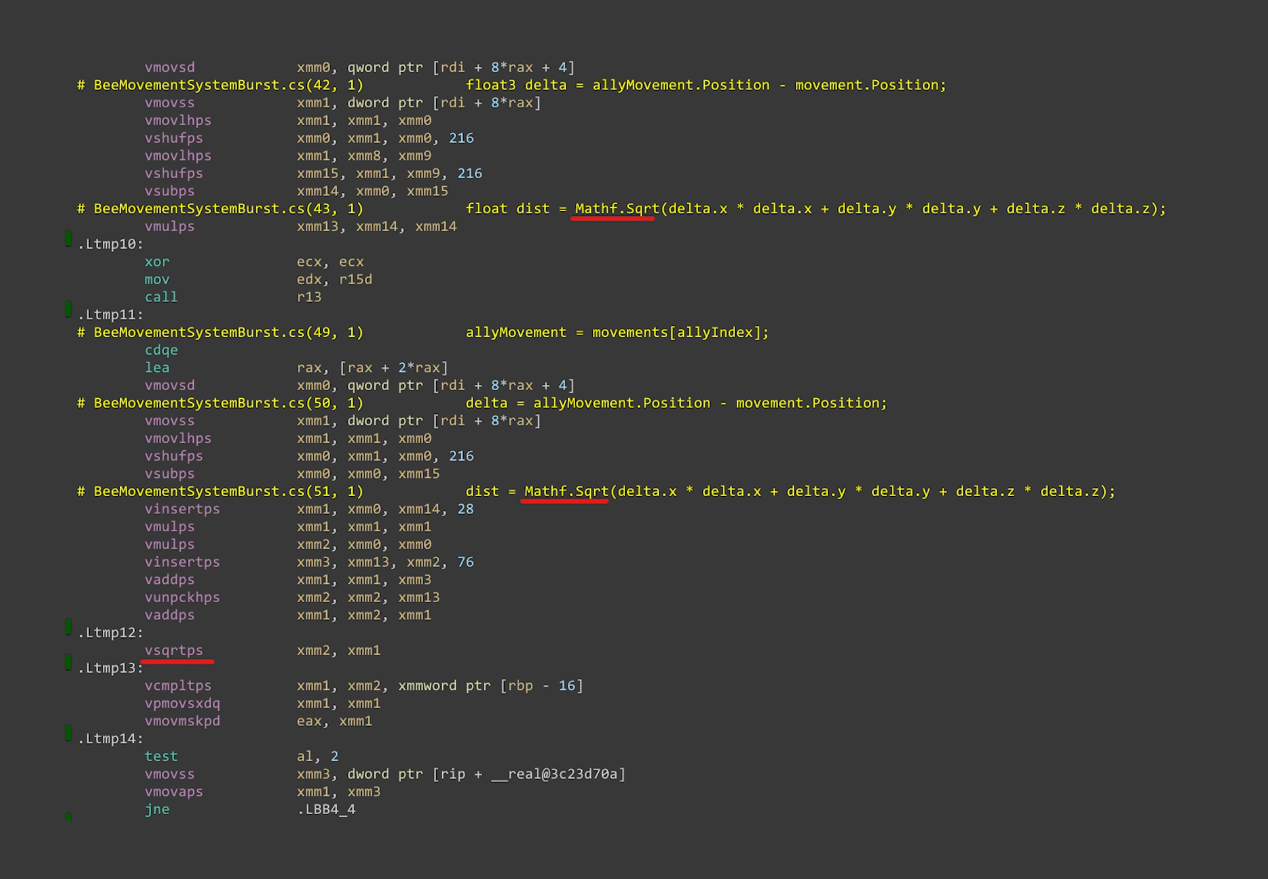Select the 'vsubps xmm0, xmm0, xmm15' instruction
1268x879 pixels.
click(x=292, y=474)
